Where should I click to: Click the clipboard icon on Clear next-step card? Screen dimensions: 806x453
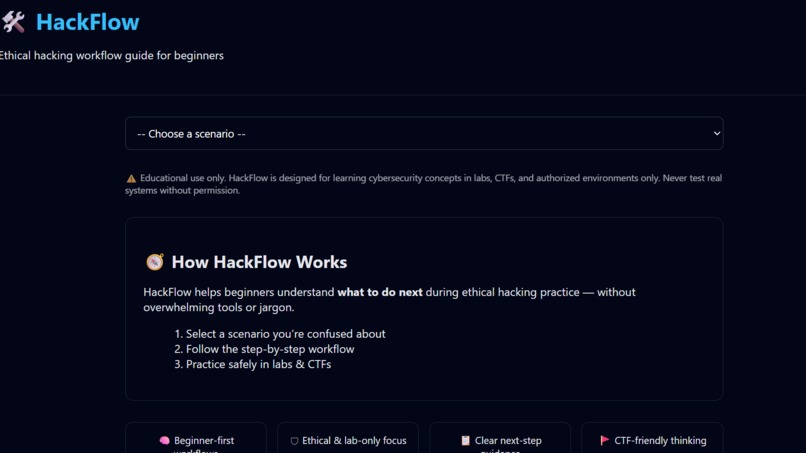coord(465,441)
